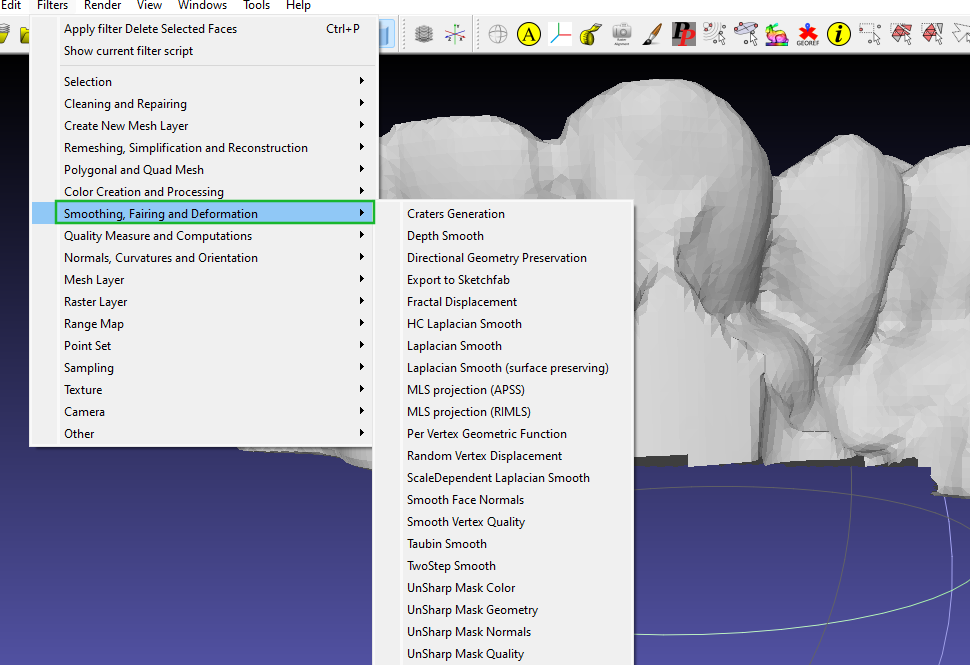The height and width of the screenshot is (665, 970).
Task: Open the Raster Alignment tool
Action: [621, 33]
